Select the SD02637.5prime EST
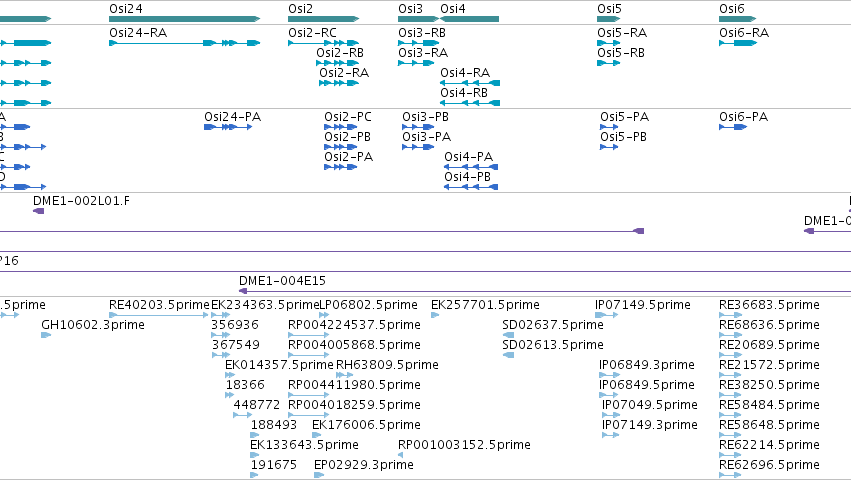The image size is (851, 480). 509,335
